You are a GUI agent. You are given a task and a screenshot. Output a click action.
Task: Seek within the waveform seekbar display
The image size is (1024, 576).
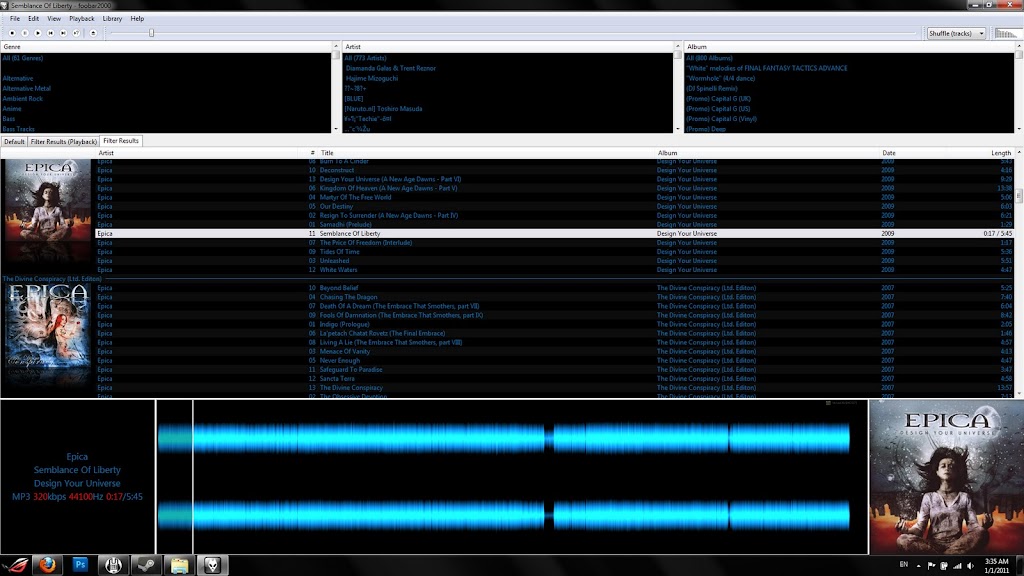pos(512,477)
